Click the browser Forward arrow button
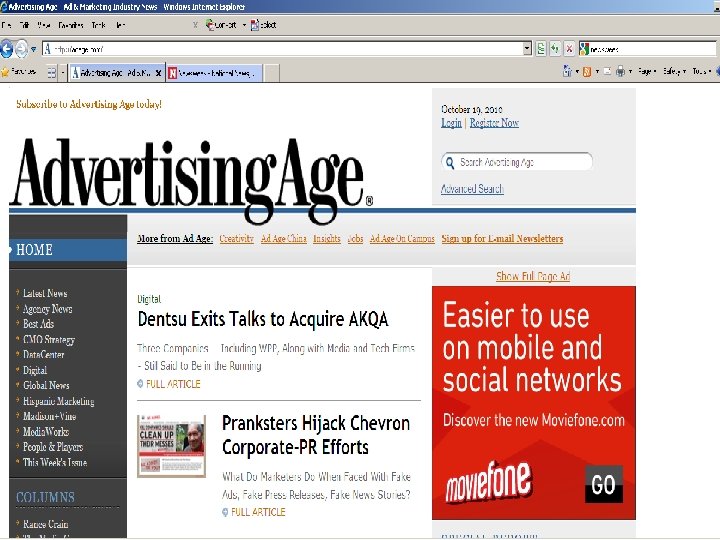The height and width of the screenshot is (540, 720). pos(22,49)
